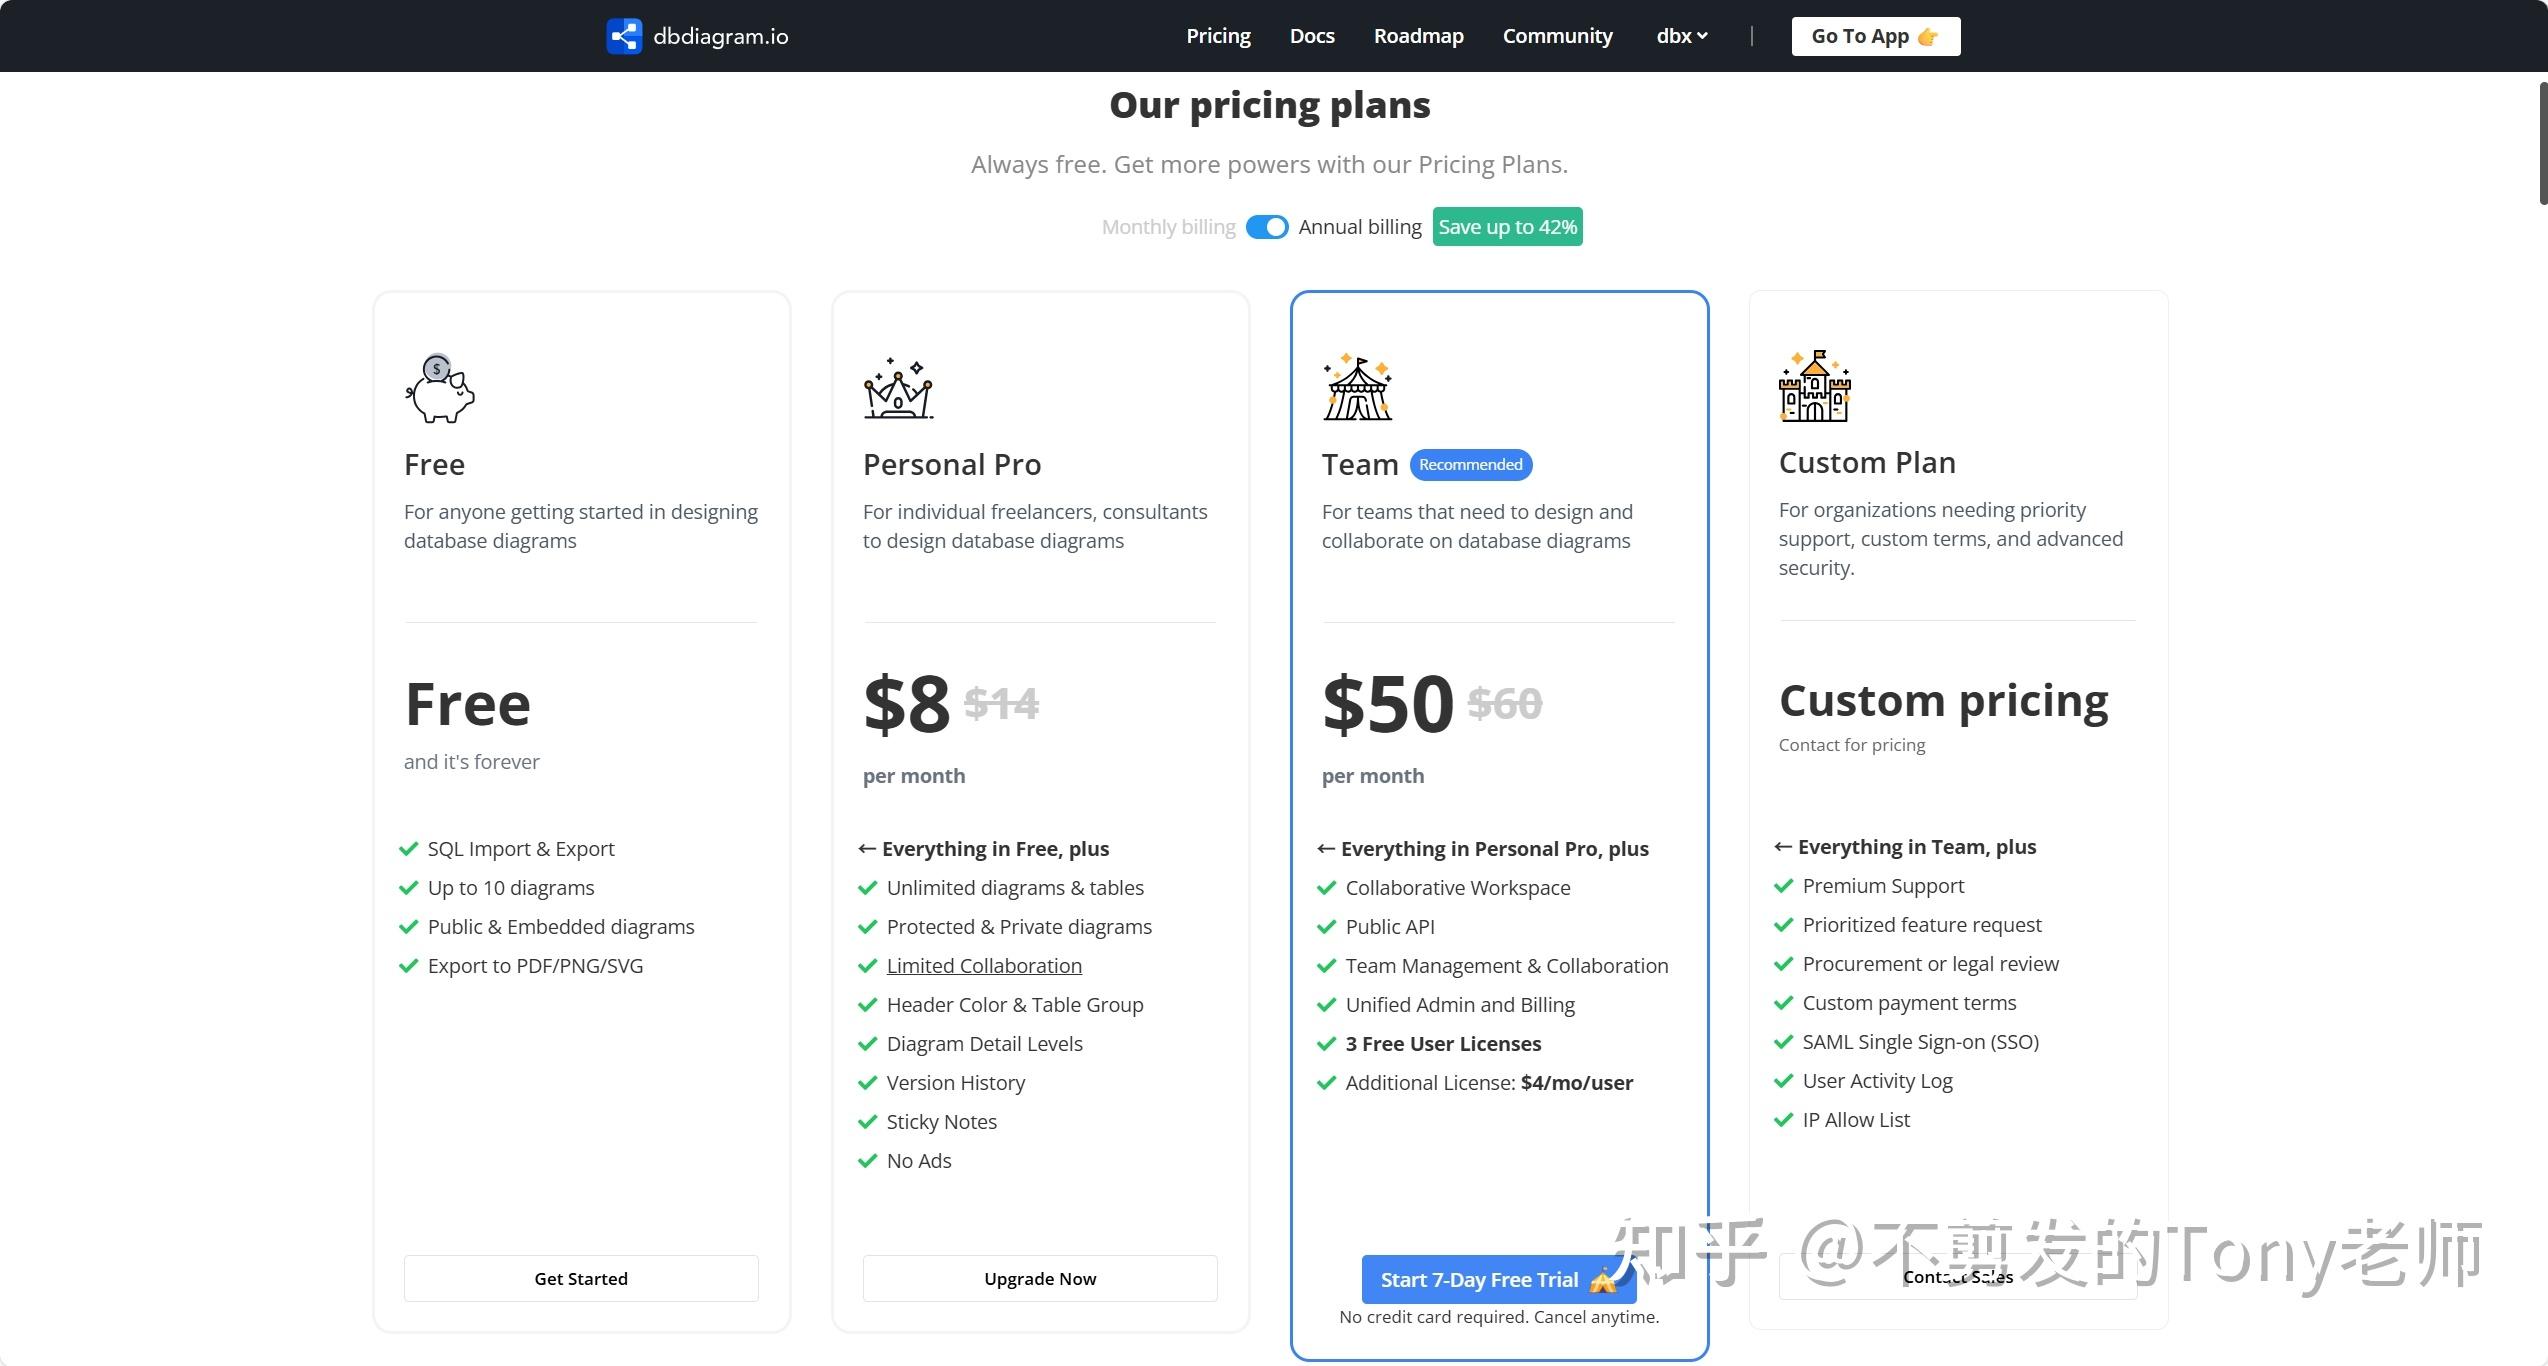Open the Pricing nav item
Viewport: 2548px width, 1366px height.
1218,36
